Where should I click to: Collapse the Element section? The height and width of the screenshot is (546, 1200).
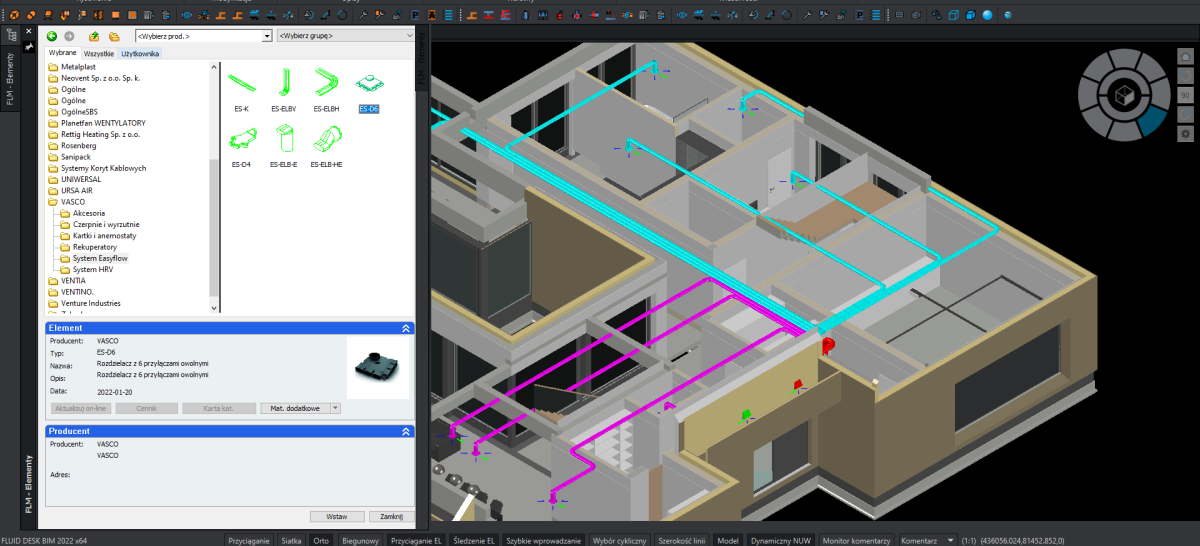point(406,328)
